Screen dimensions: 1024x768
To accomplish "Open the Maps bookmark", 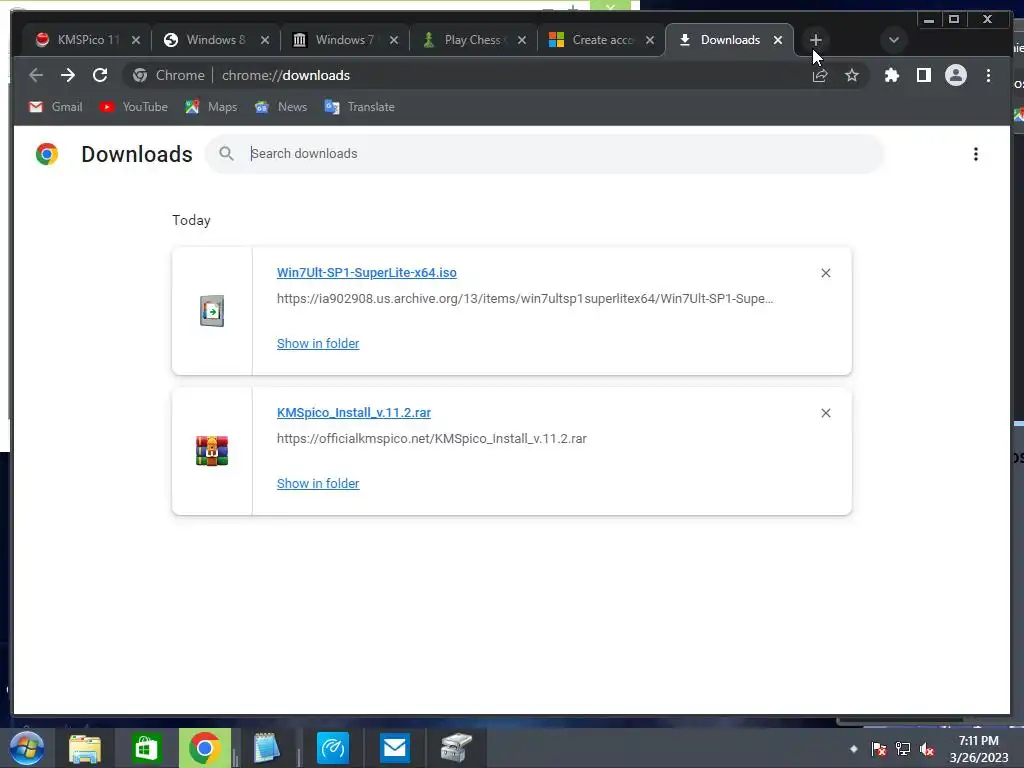I will 211,106.
